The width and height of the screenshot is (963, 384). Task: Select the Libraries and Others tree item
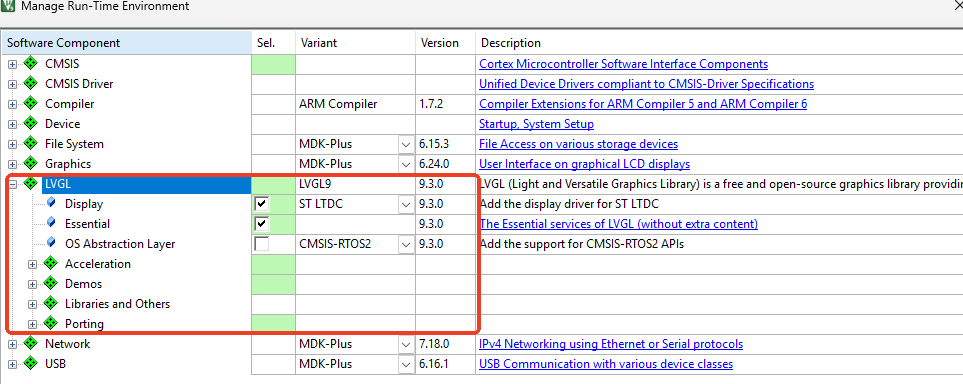[x=117, y=304]
